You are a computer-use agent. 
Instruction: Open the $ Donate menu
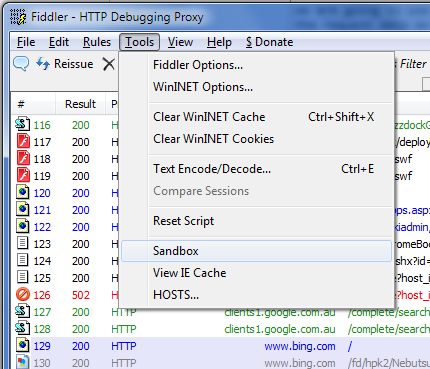[x=269, y=42]
